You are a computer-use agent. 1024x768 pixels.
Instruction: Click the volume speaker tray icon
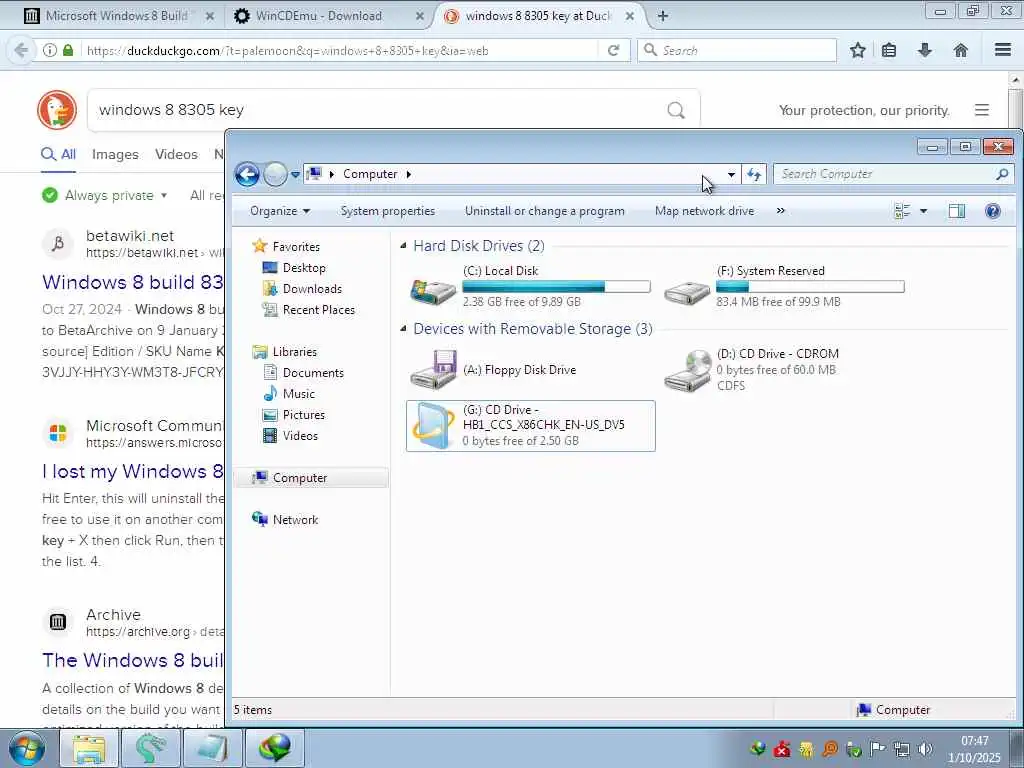click(925, 749)
